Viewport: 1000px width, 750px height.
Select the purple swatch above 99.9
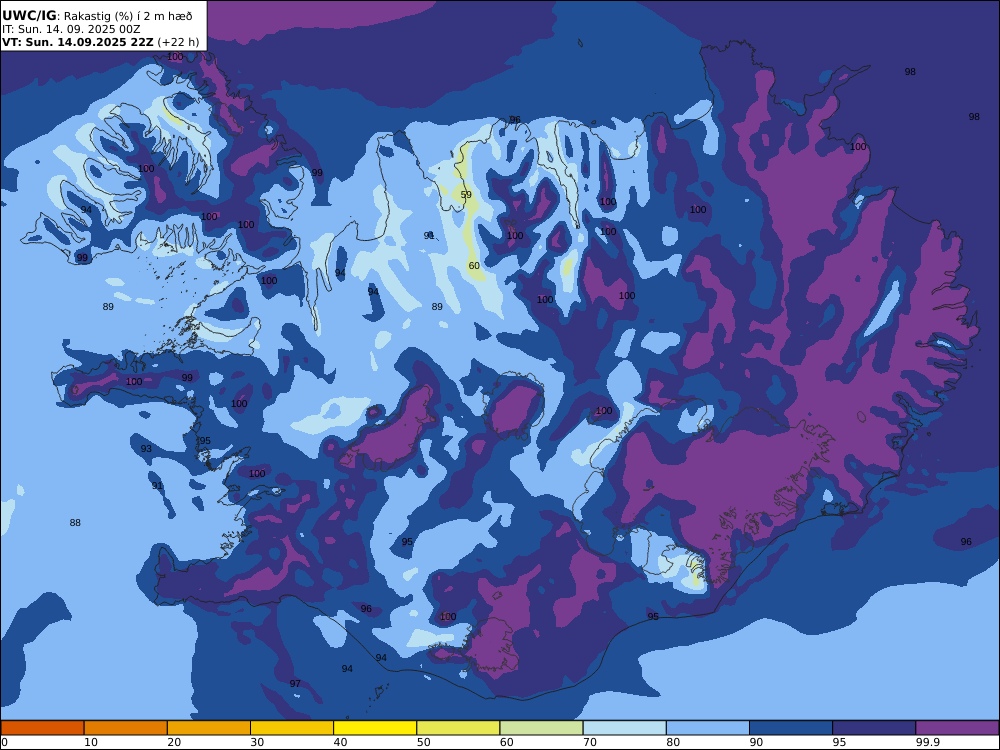[957, 728]
